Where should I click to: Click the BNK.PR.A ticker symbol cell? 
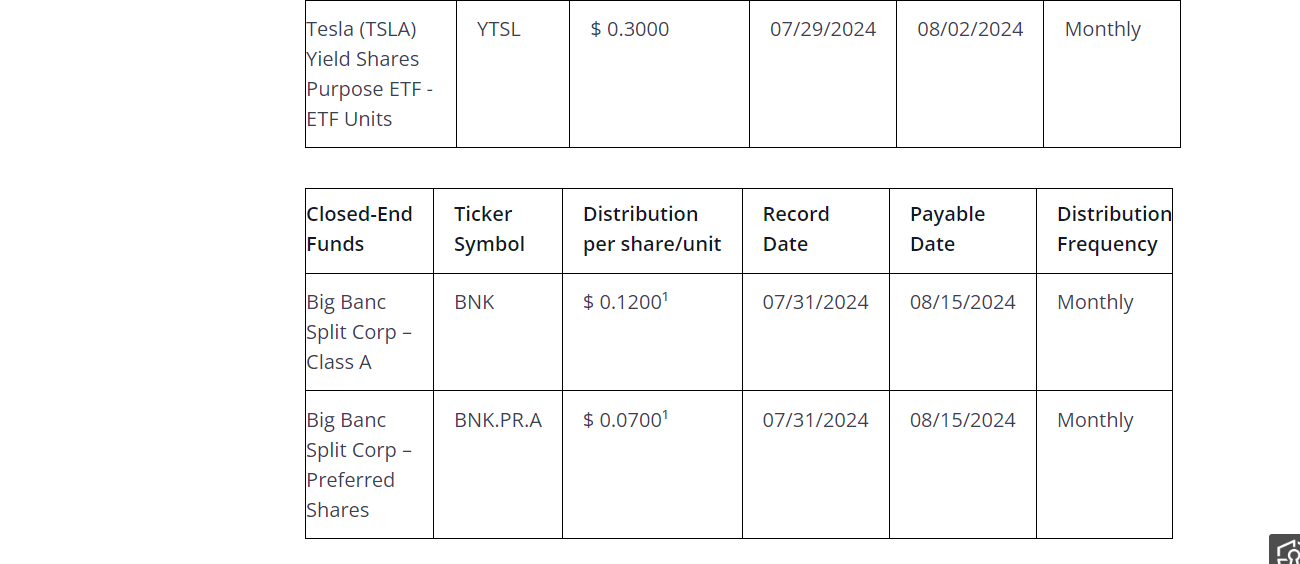(x=498, y=420)
